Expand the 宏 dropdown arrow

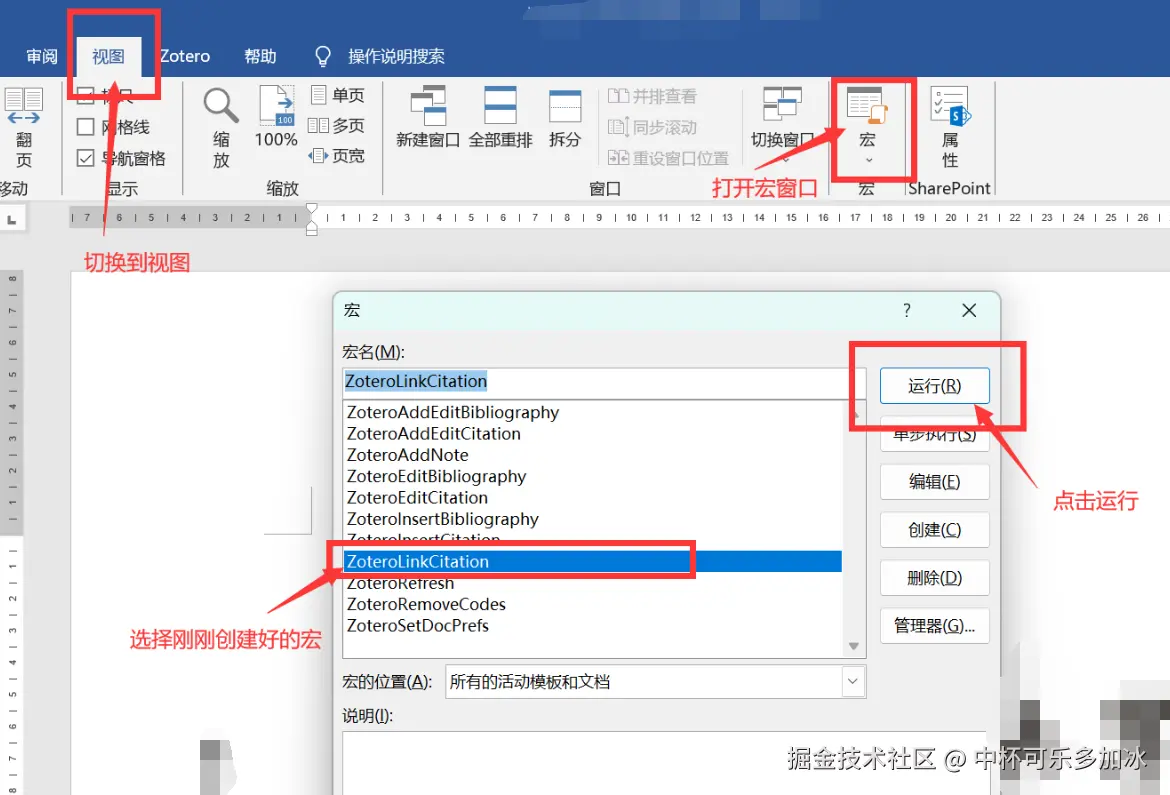tap(869, 158)
